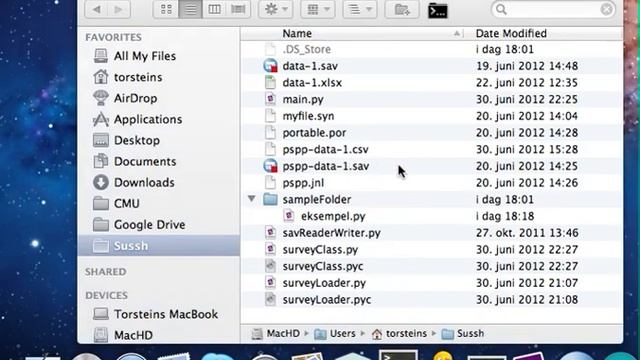This screenshot has height=360, width=640.
Task: Click the '20. juni 2012 14:04' date cell
Action: [527, 116]
